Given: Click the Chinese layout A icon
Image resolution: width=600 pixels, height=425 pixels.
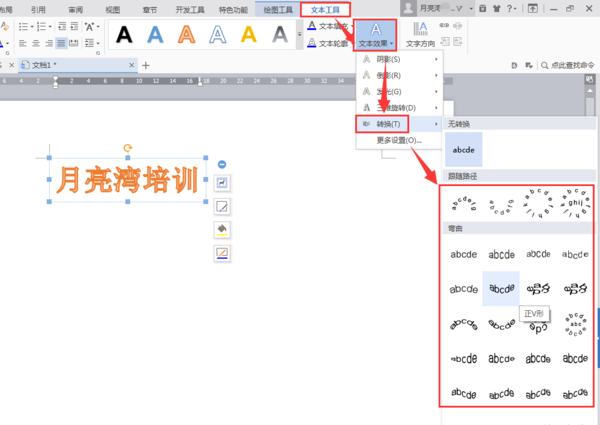Looking at the screenshot, I should (x=89, y=26).
